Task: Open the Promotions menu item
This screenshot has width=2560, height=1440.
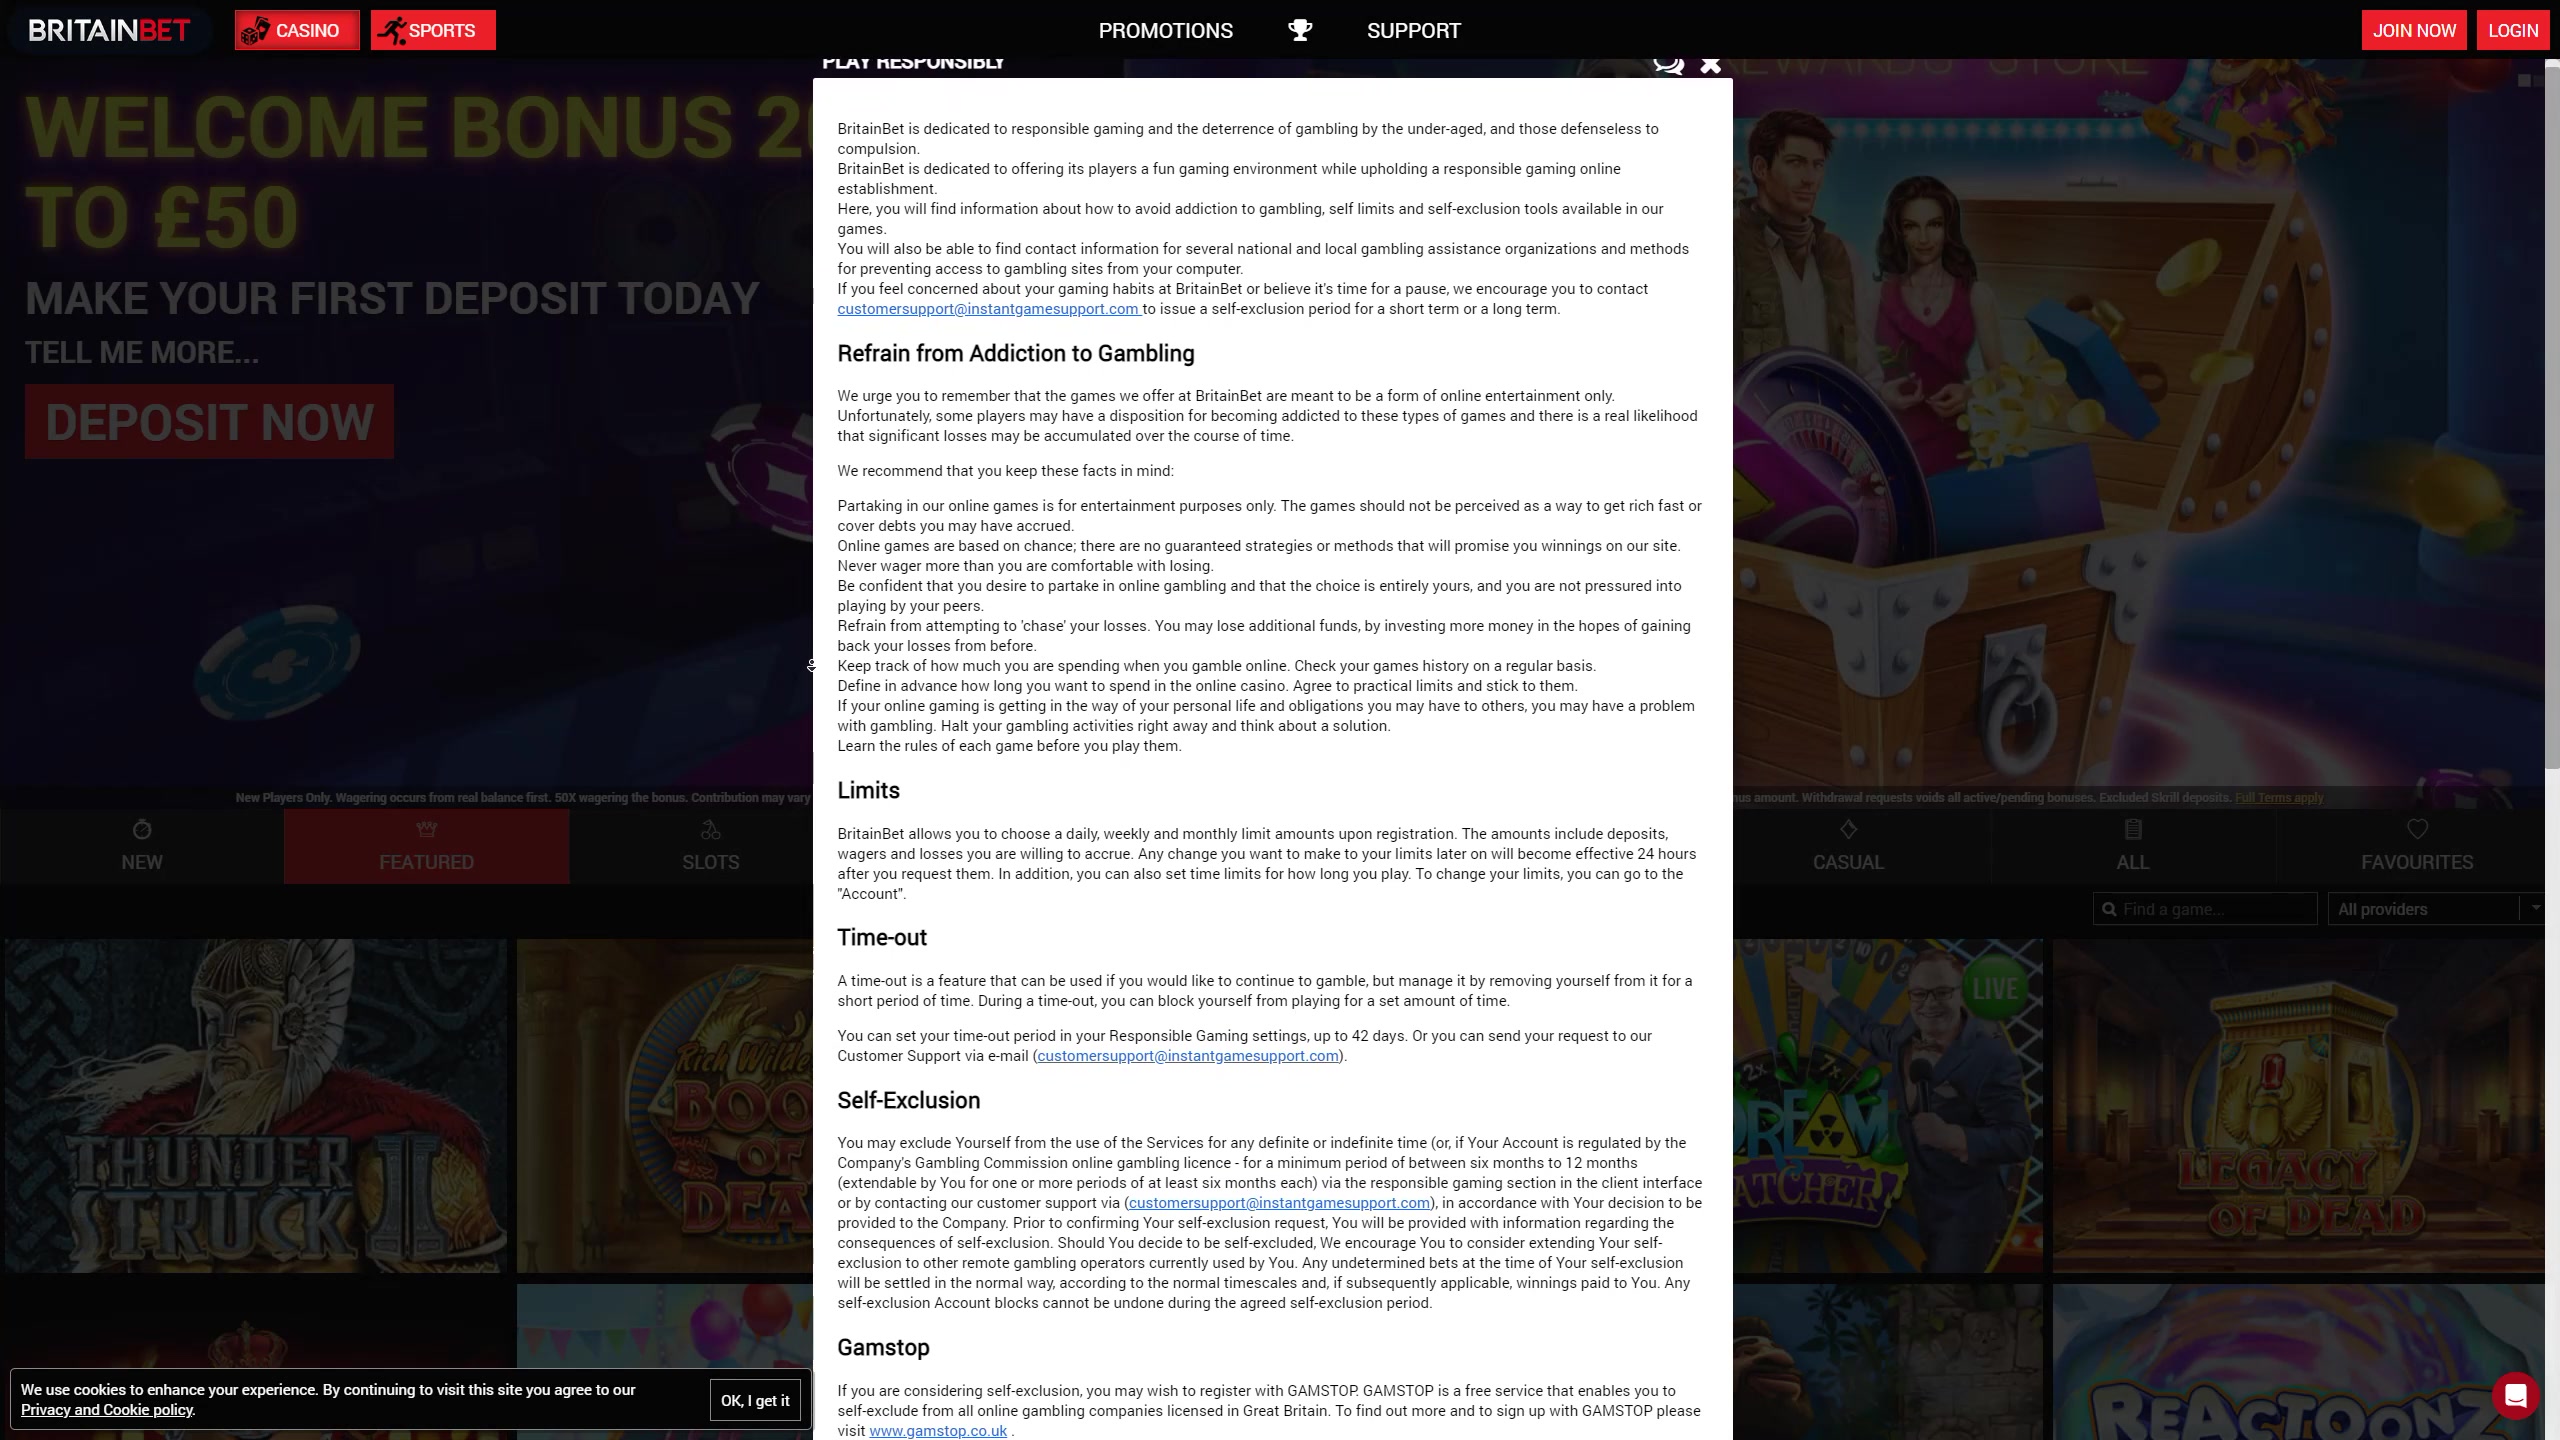Action: (x=1165, y=30)
